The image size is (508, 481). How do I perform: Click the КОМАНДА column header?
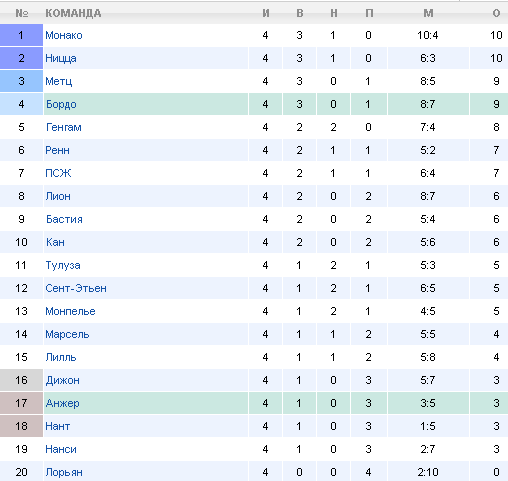click(73, 13)
